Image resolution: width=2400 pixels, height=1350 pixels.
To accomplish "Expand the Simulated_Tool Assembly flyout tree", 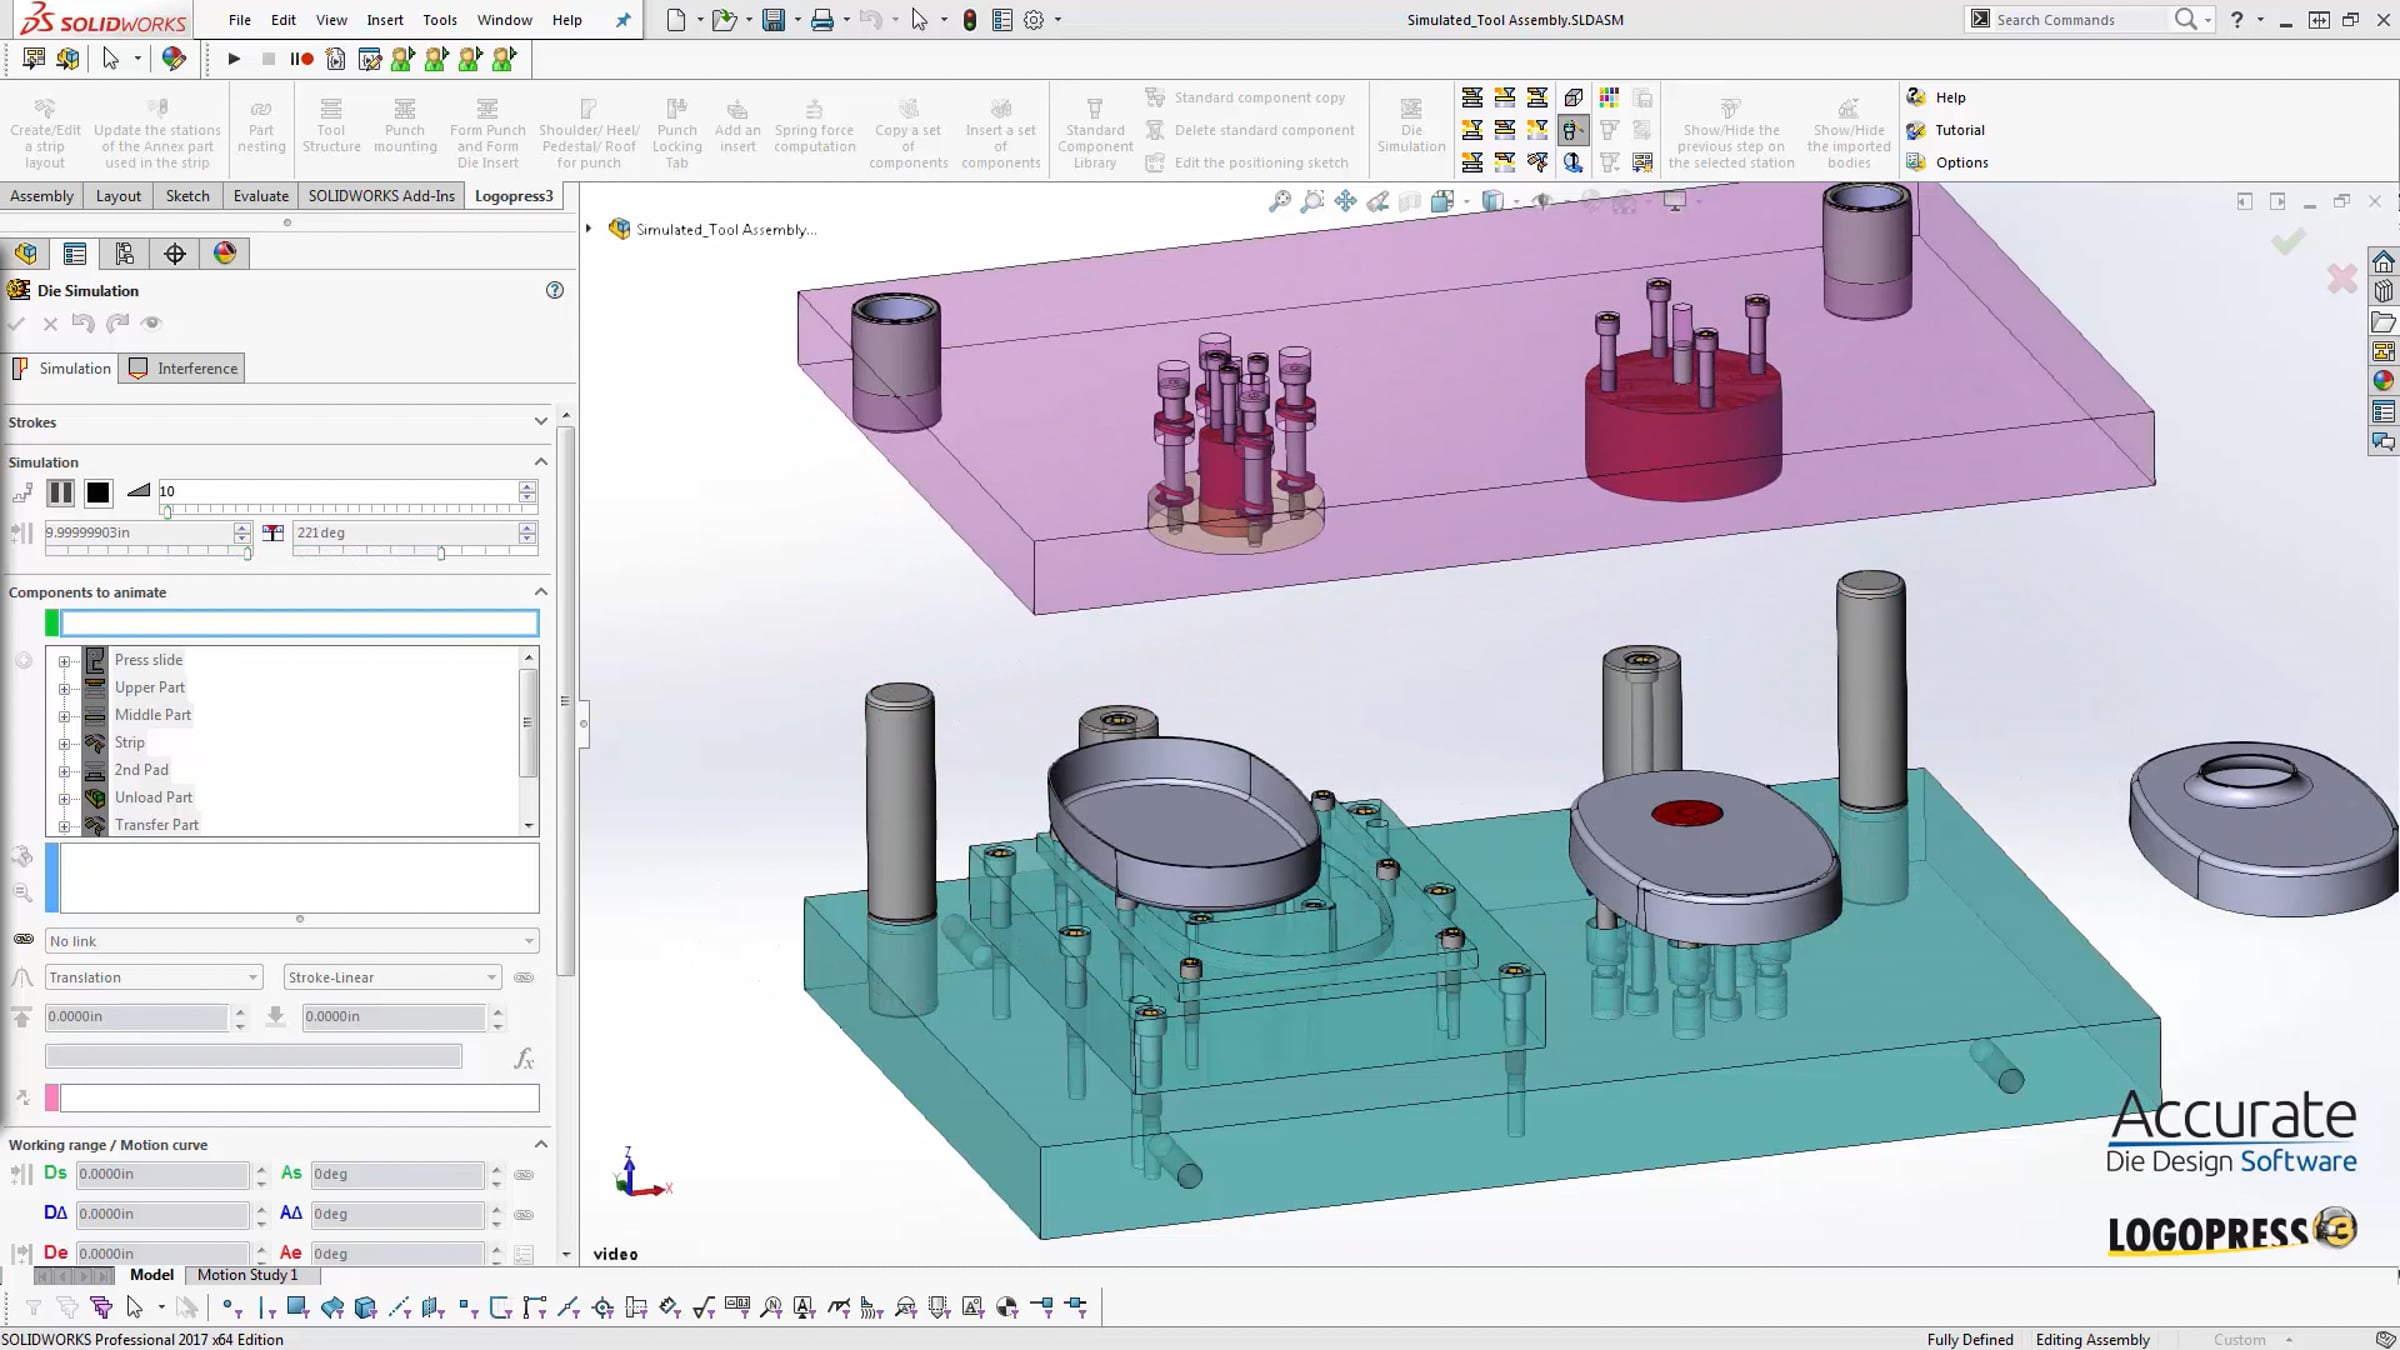I will pos(589,229).
